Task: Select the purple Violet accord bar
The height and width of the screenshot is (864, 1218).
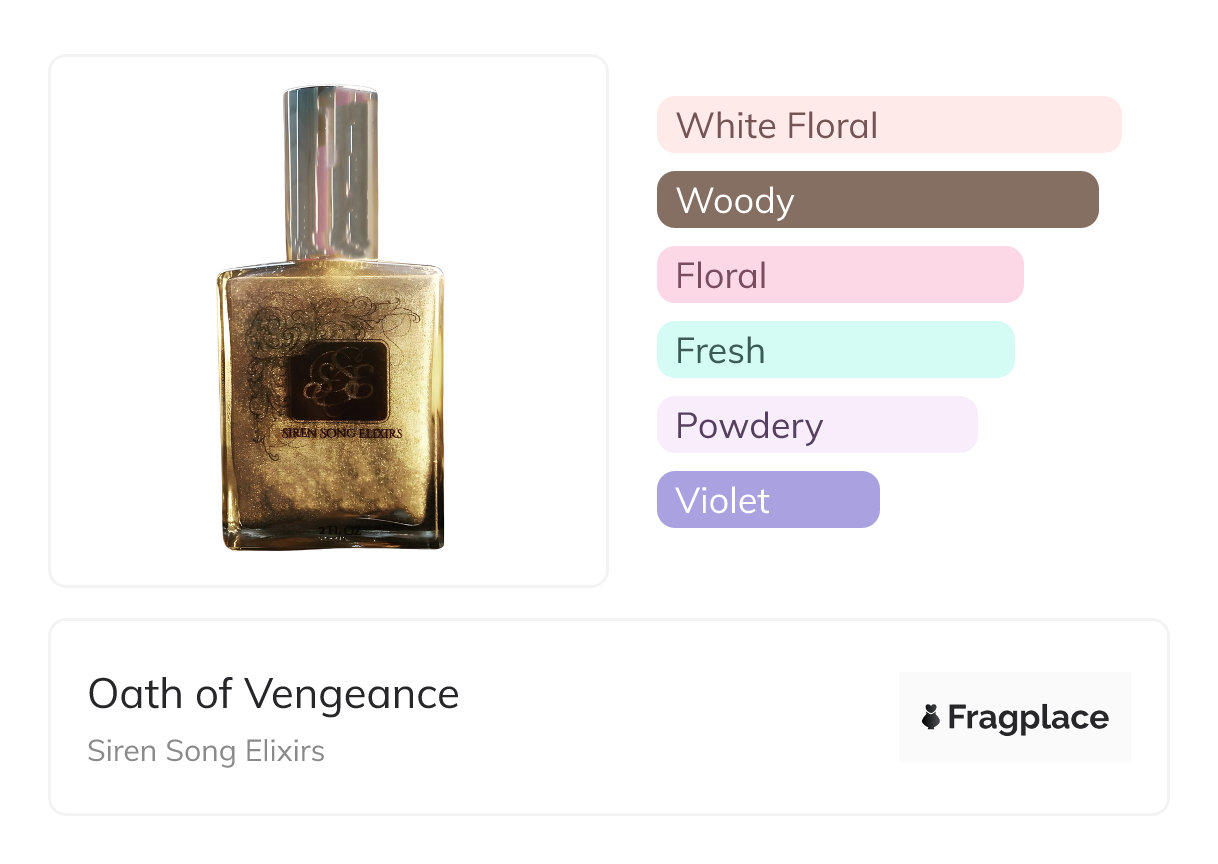Action: coord(767,500)
